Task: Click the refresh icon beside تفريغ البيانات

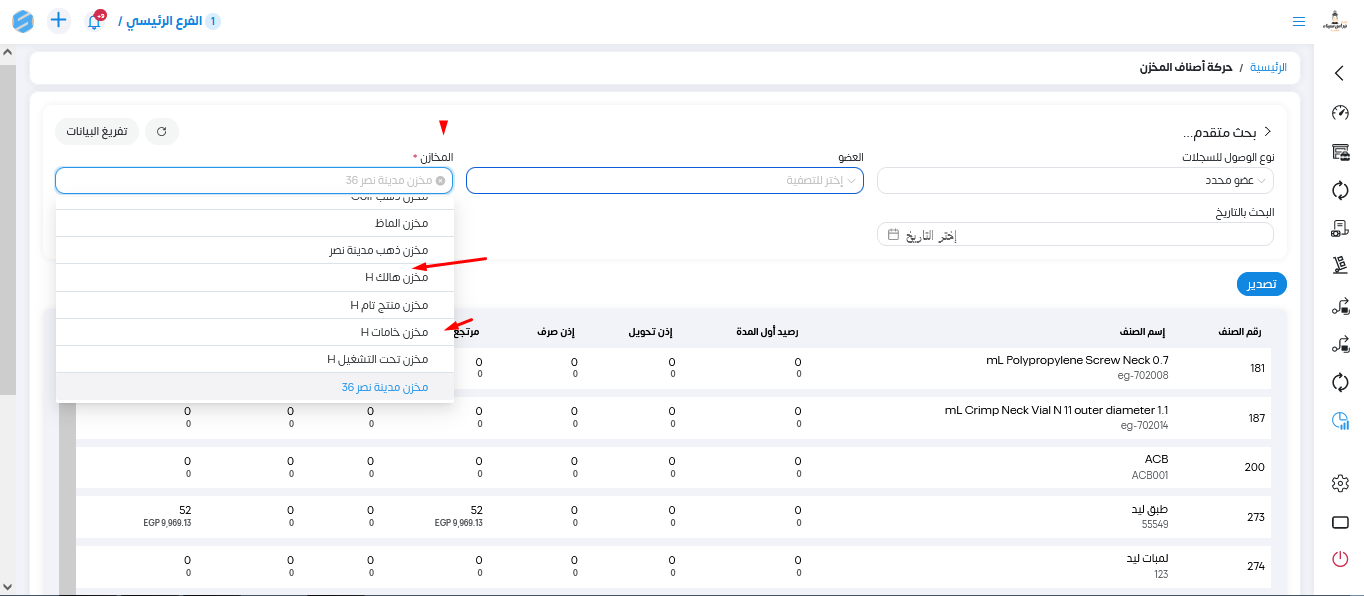Action: coord(162,131)
